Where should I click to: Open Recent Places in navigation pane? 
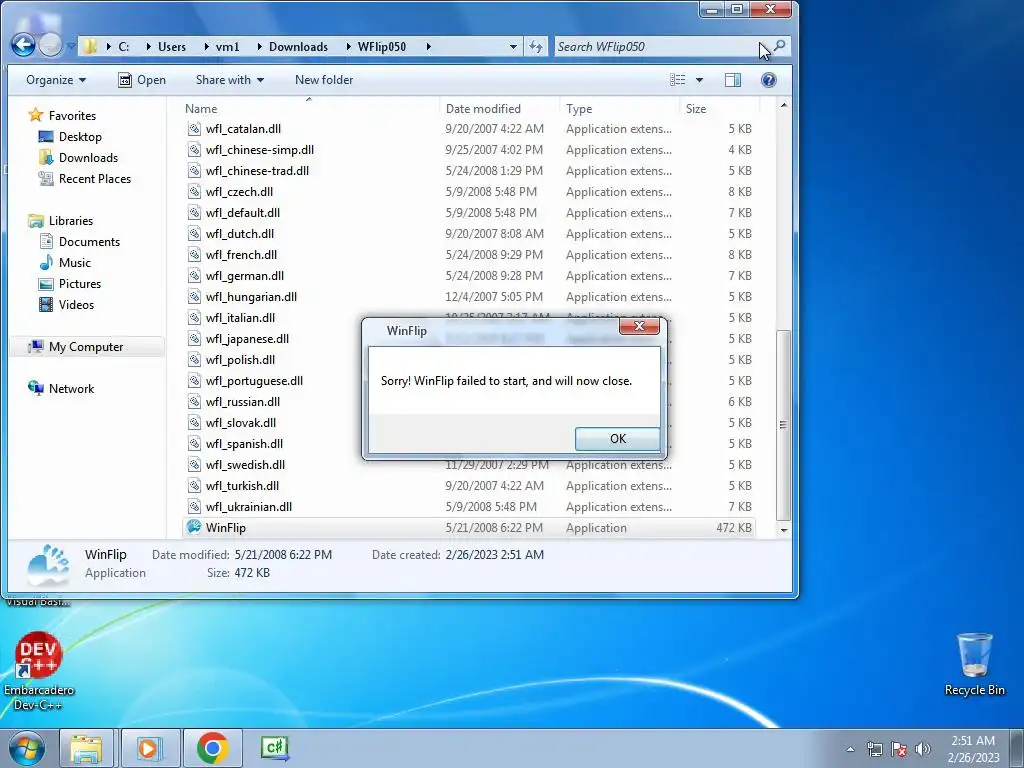95,178
